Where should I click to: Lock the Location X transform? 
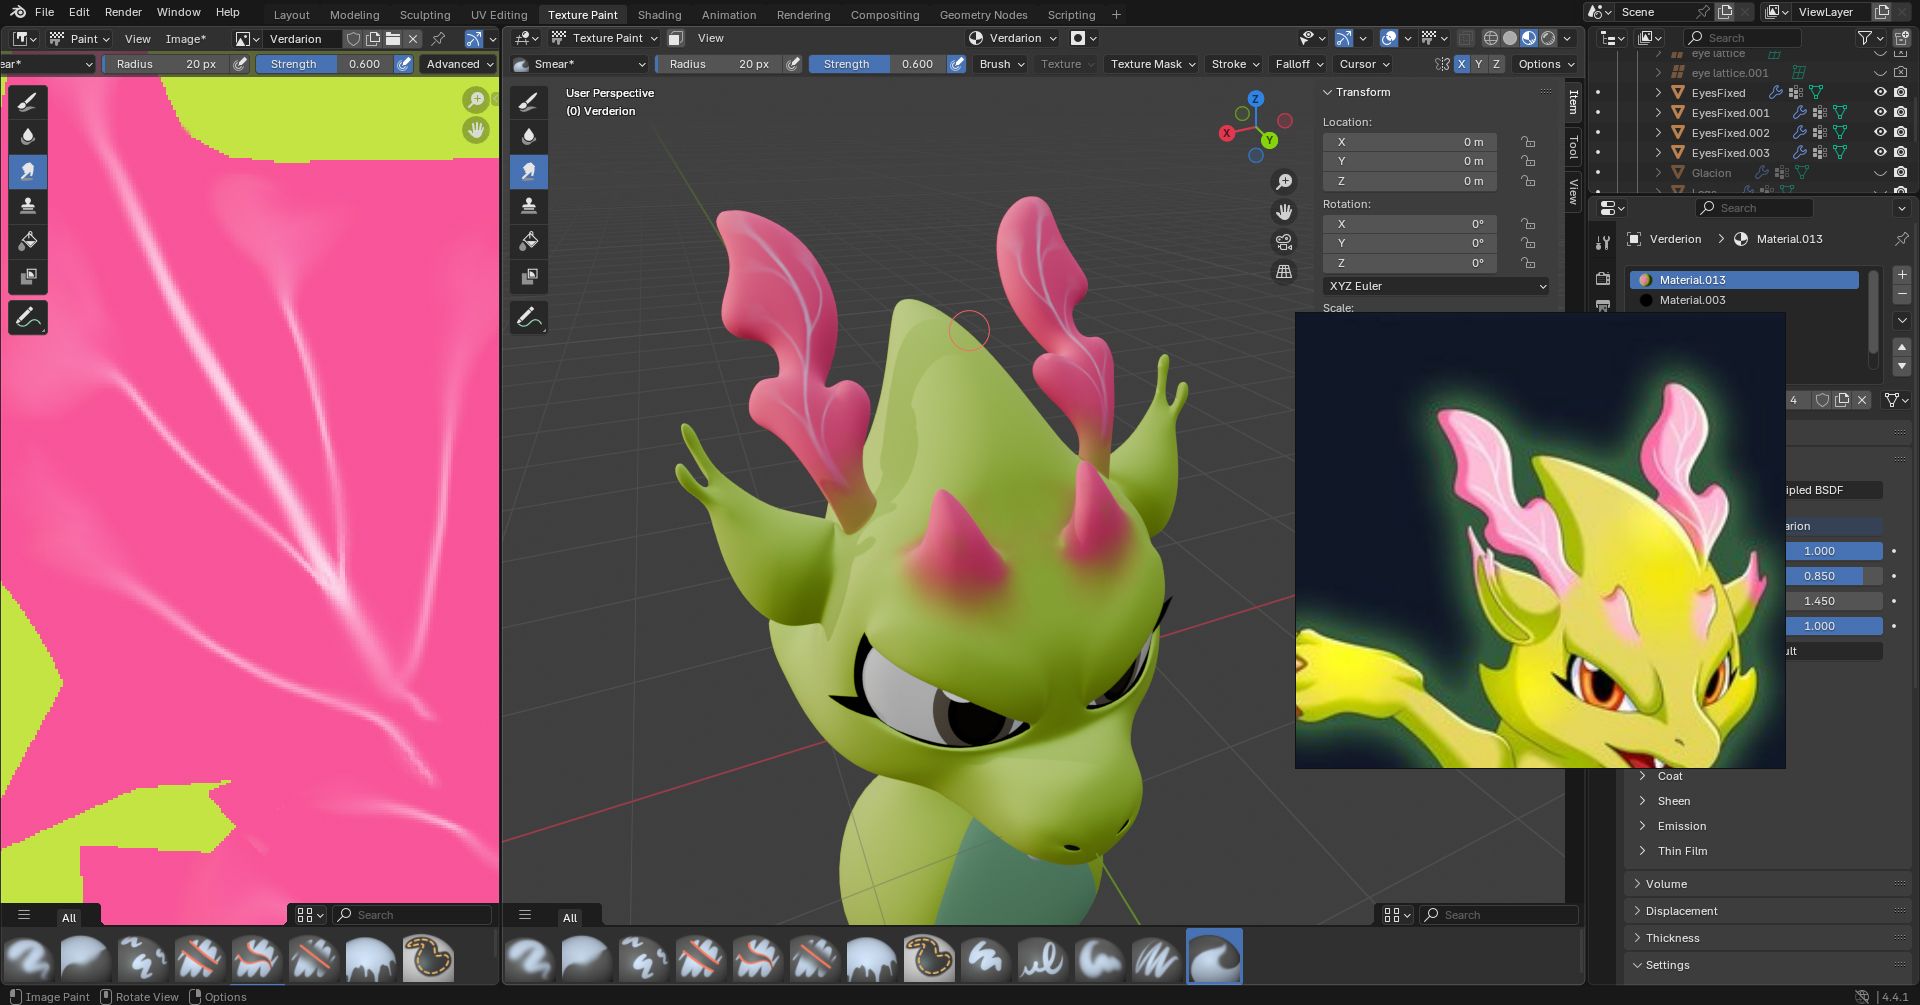pyautogui.click(x=1528, y=142)
